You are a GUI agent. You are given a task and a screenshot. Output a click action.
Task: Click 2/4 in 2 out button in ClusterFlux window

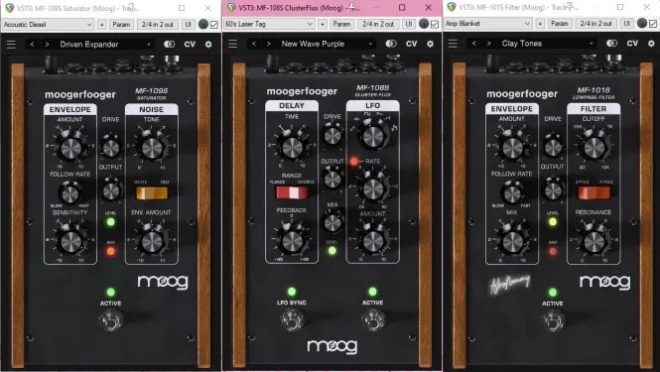pyautogui.click(x=378, y=24)
